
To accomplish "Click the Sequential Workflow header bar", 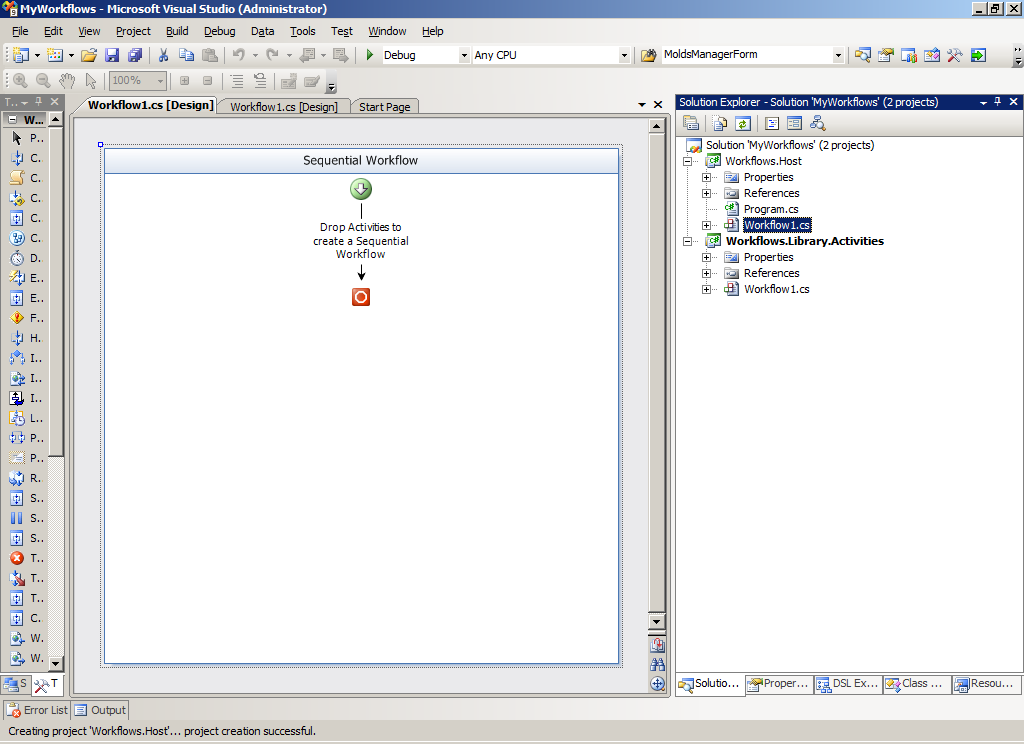I will (361, 160).
